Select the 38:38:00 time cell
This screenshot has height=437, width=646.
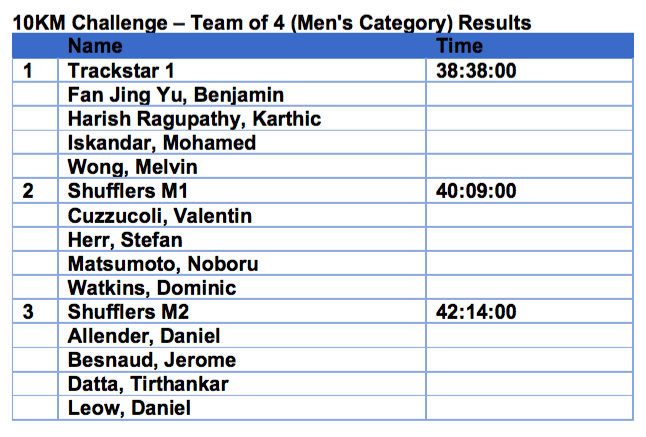[x=529, y=70]
